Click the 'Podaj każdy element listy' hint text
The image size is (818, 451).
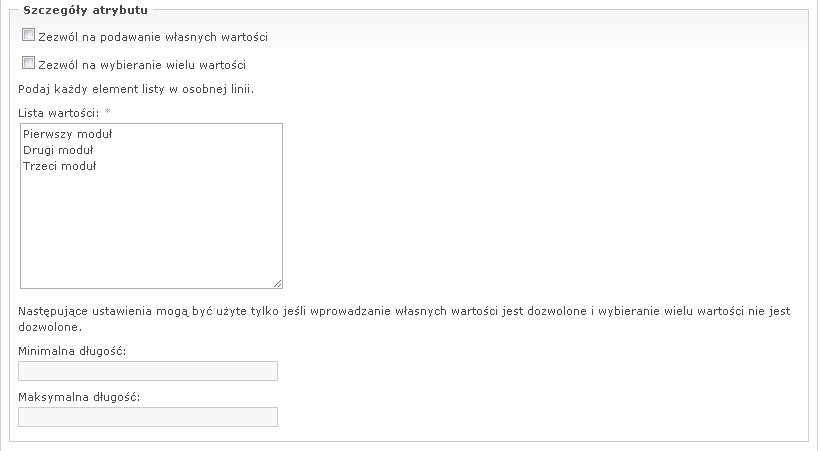coord(136,89)
